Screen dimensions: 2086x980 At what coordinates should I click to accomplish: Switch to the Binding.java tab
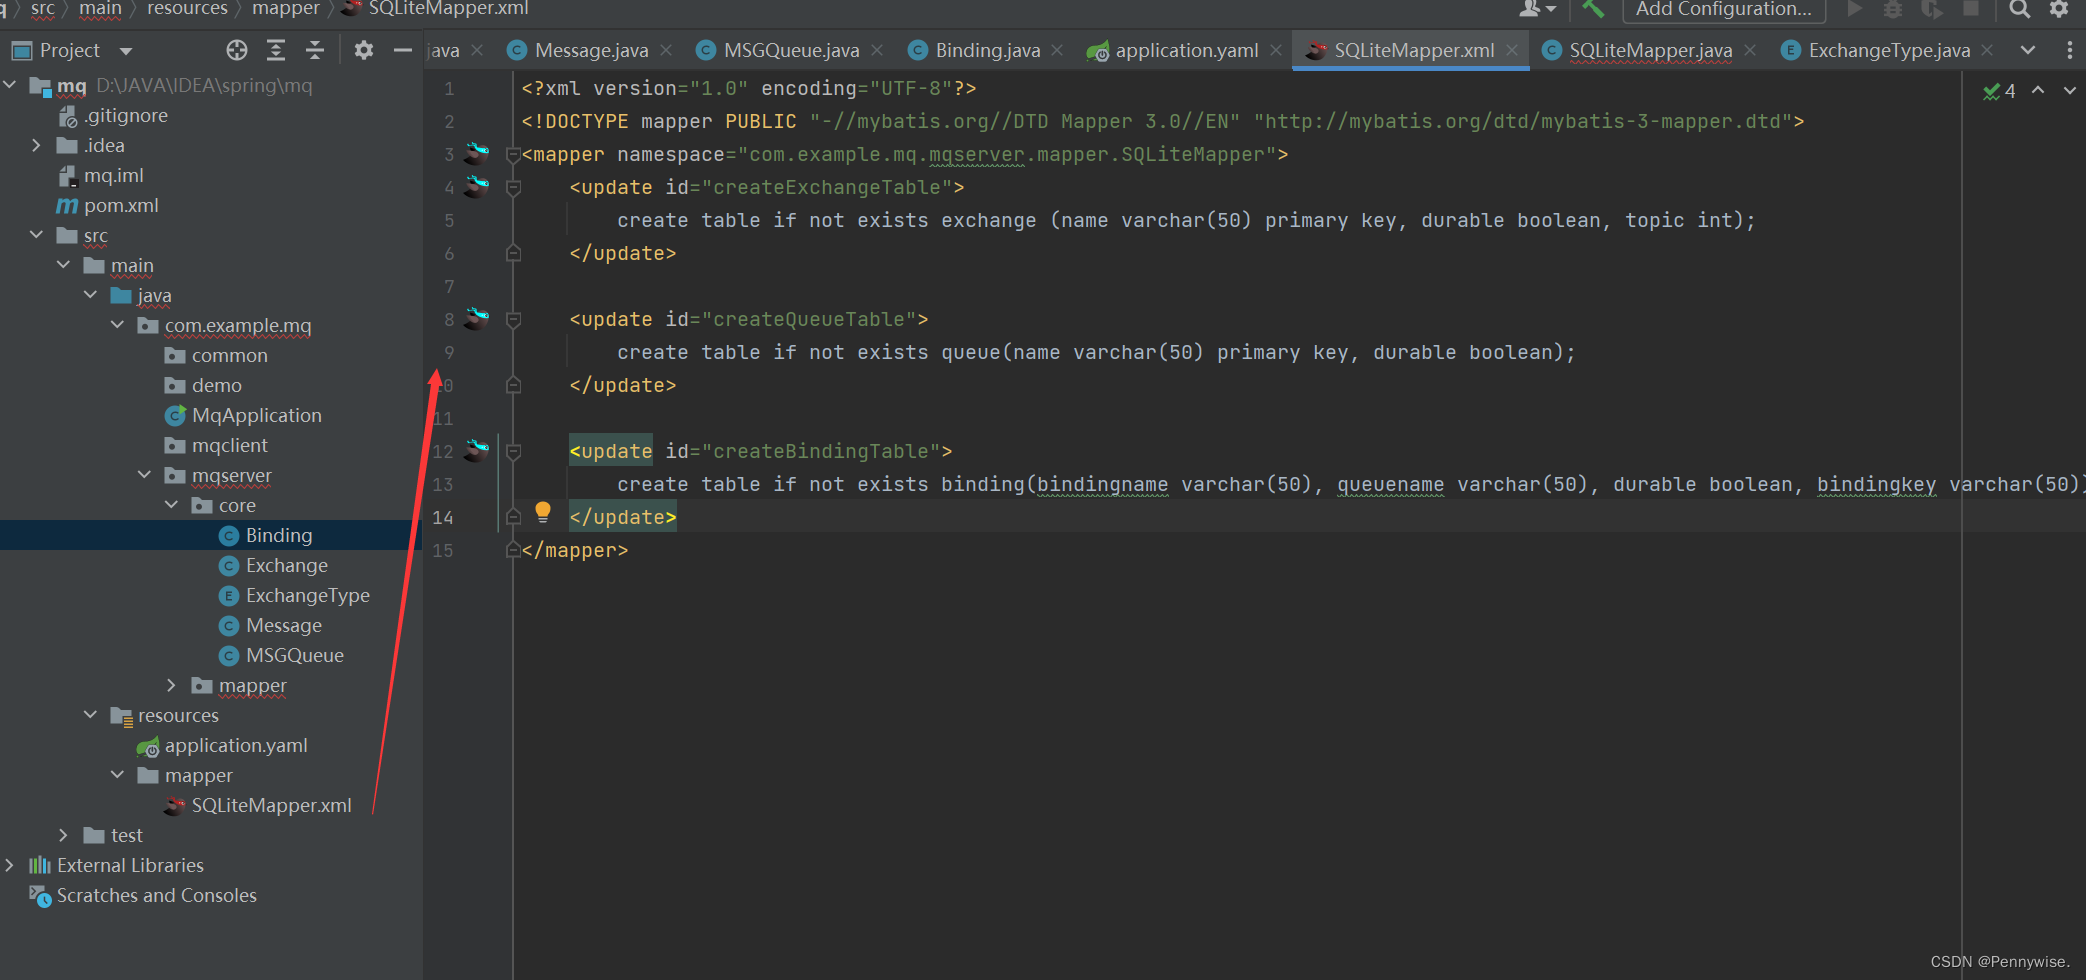coord(986,49)
